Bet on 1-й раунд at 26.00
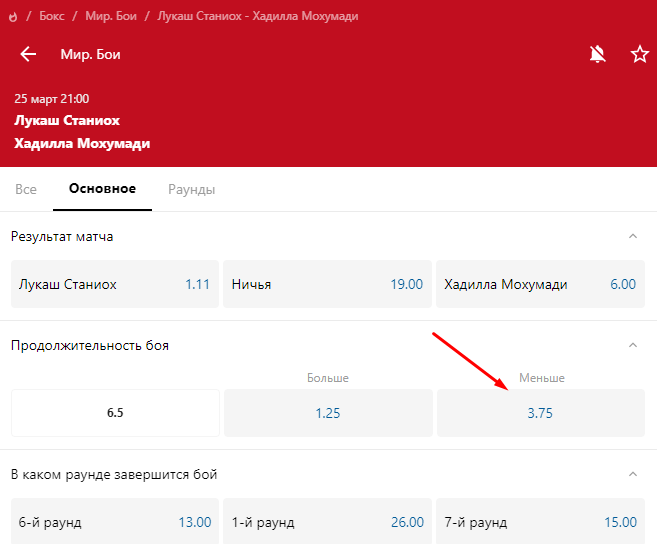This screenshot has width=657, height=544. tap(327, 521)
